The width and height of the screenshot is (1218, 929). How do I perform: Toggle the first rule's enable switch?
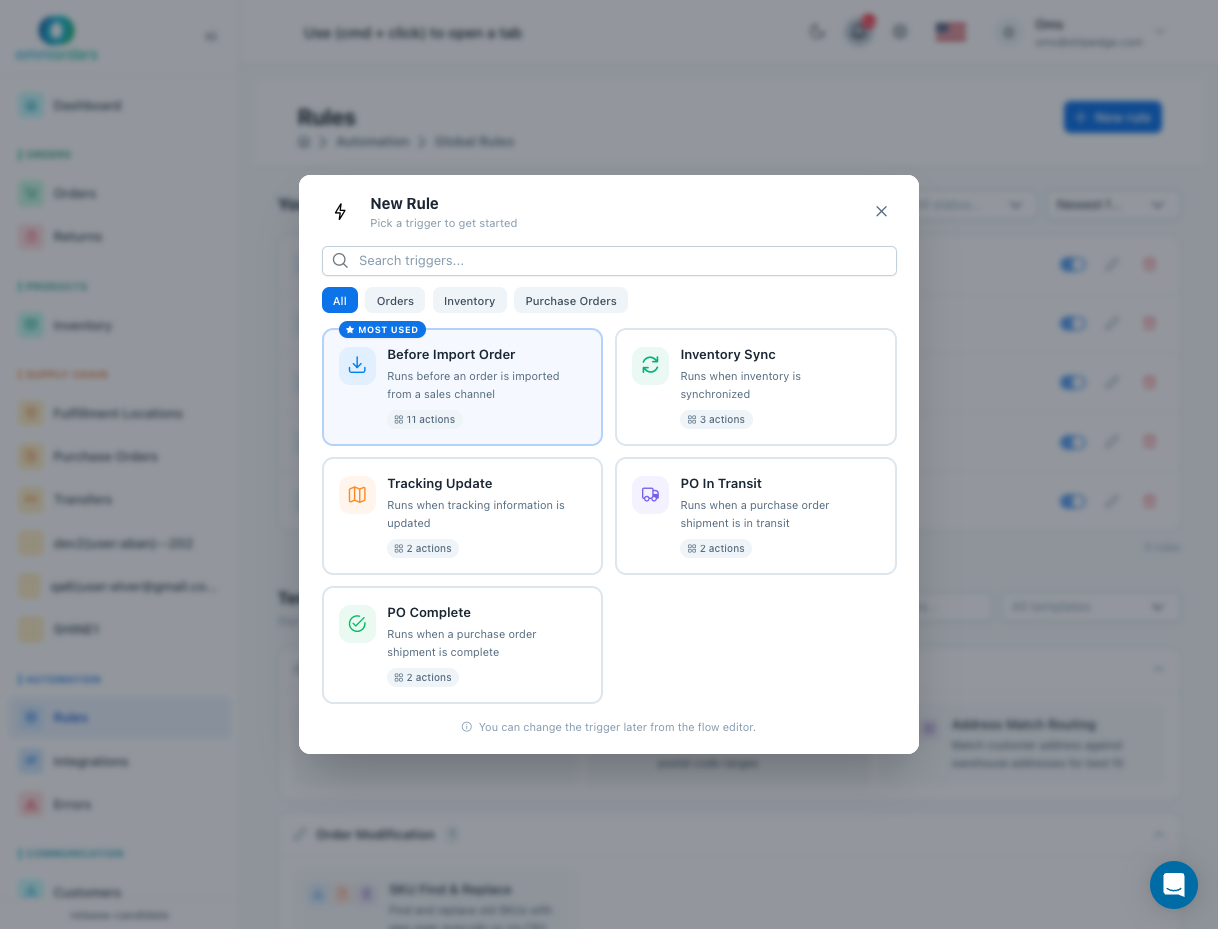point(1073,265)
